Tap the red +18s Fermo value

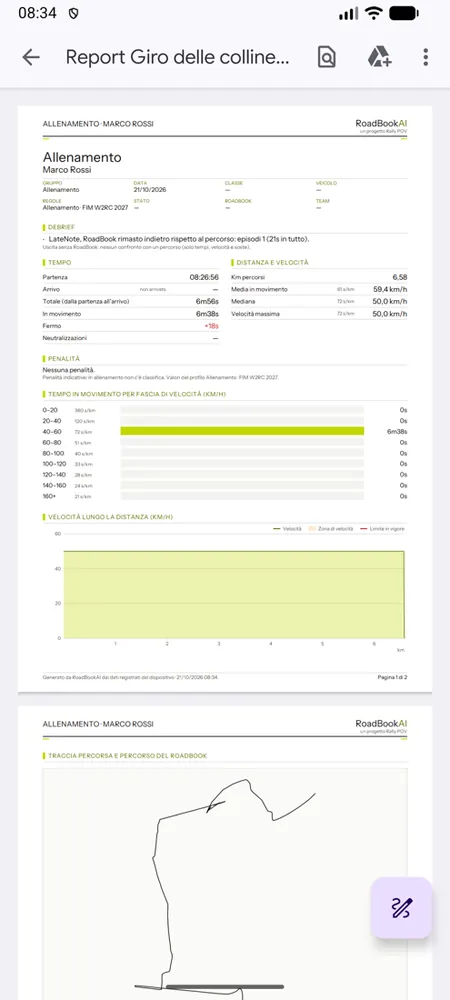tap(212, 326)
